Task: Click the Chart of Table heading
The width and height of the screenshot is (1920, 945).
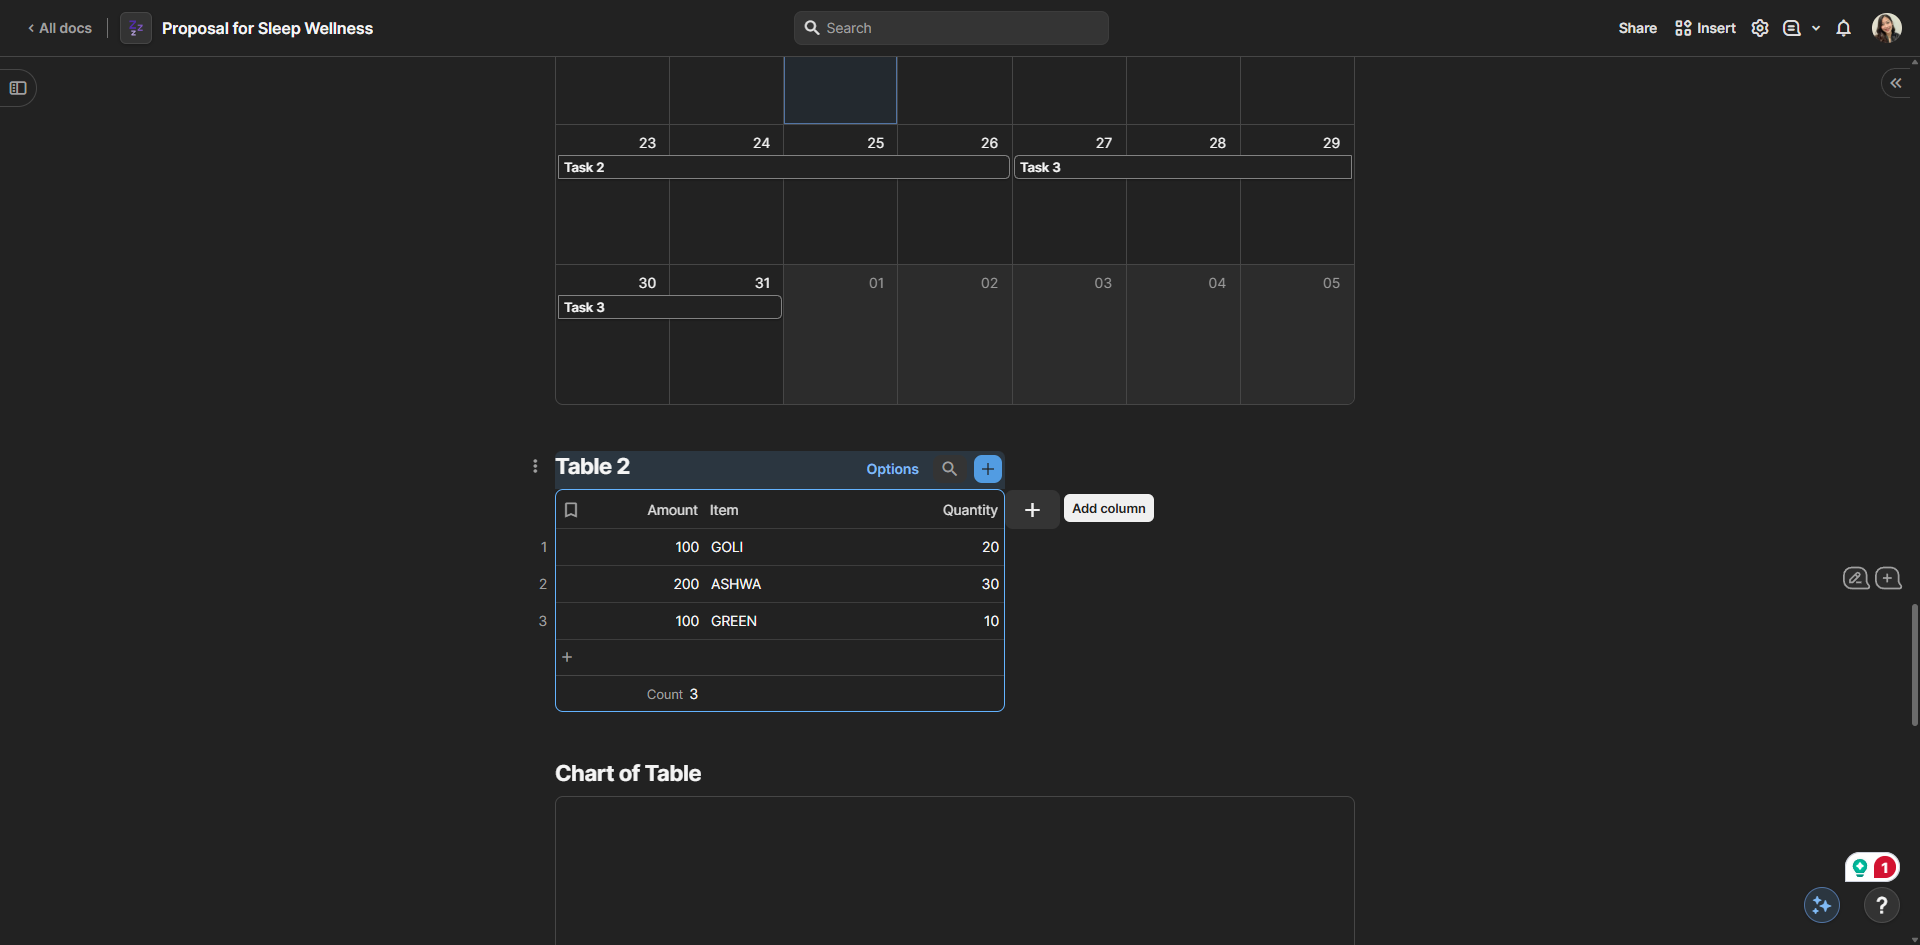Action: point(628,773)
